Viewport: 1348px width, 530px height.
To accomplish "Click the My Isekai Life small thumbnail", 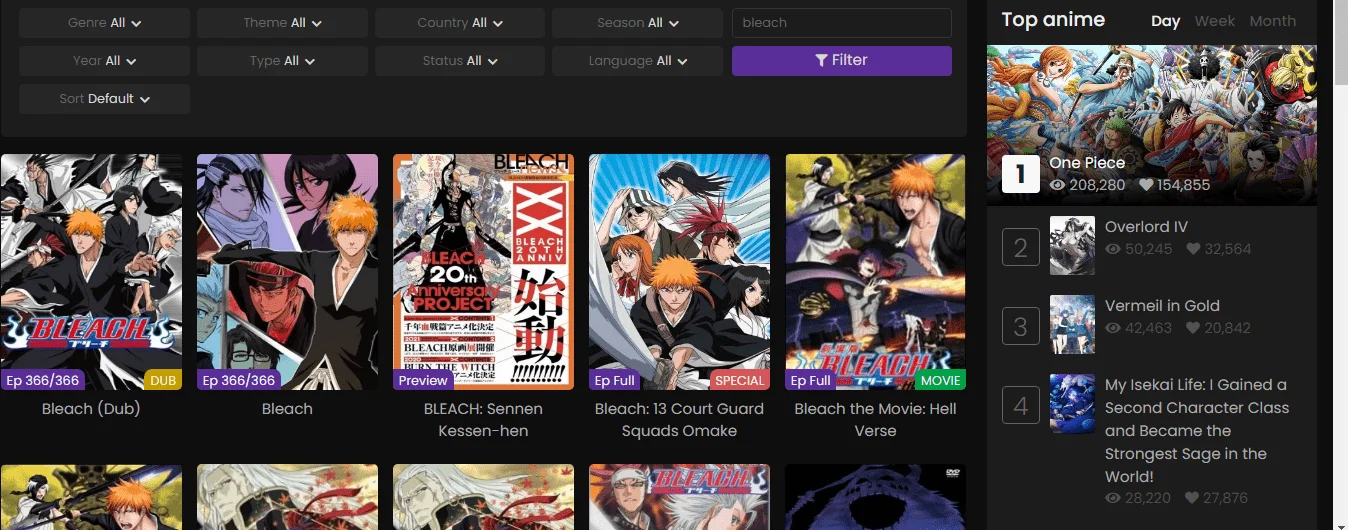I will [1072, 404].
